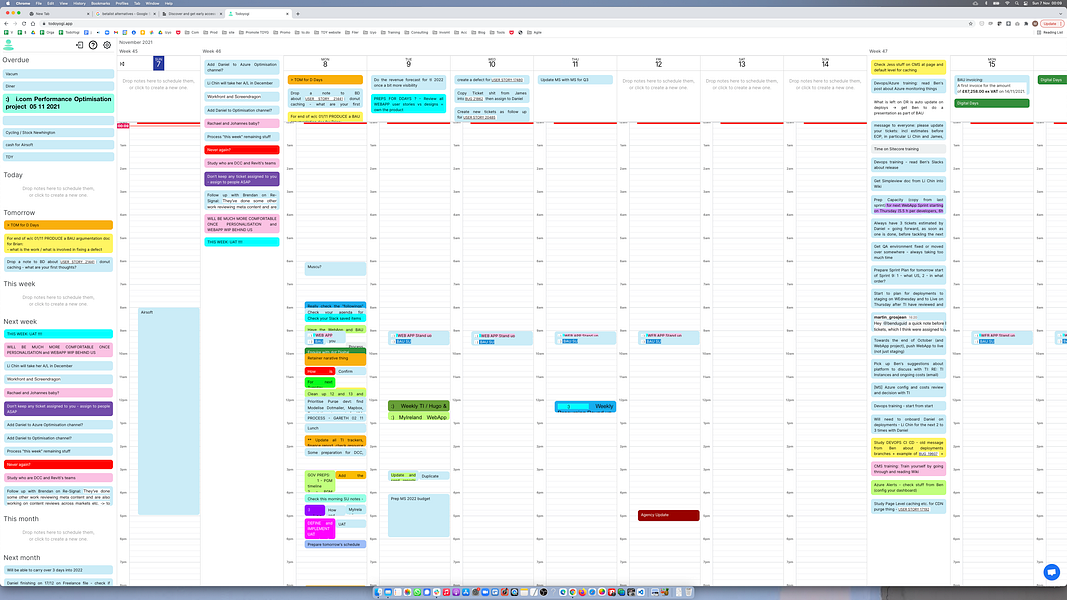Screen dimensions: 1067x600
Task: Click the Todoyogi logo avatar in sidebar
Action: pyautogui.click(x=8, y=45)
